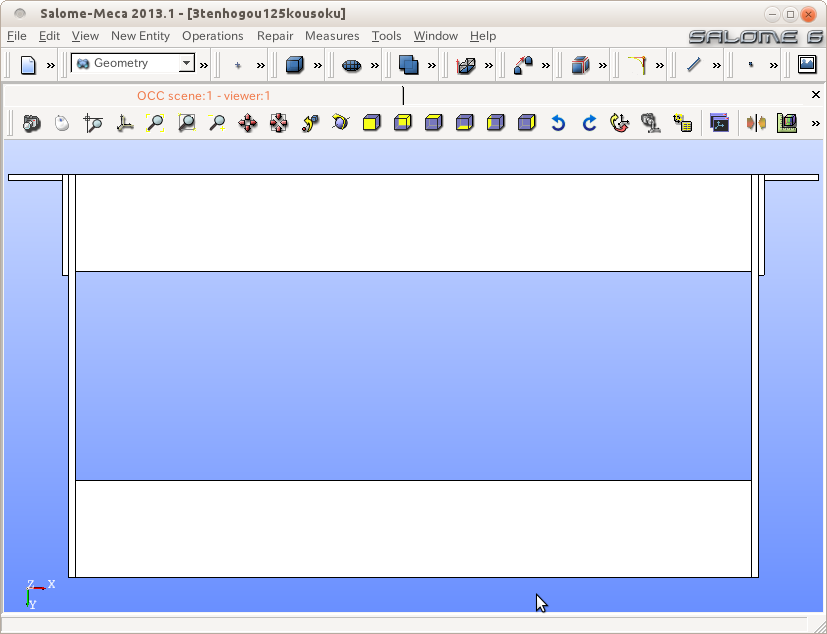
Task: Click the Create a box icon
Action: tap(294, 65)
